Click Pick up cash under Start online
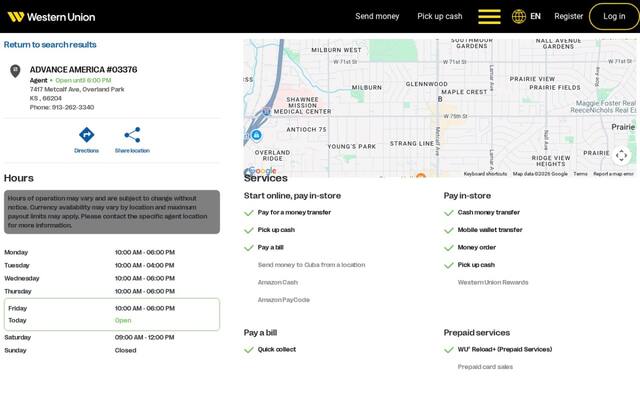This screenshot has width=640, height=400. coord(276,230)
